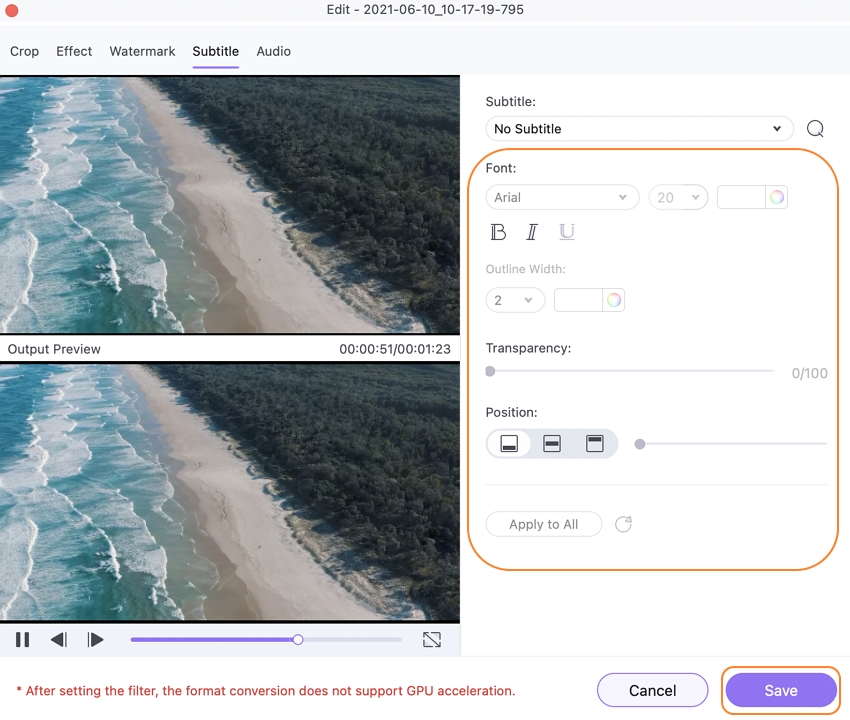850x720 pixels.
Task: Step to the next frame
Action: click(95, 640)
